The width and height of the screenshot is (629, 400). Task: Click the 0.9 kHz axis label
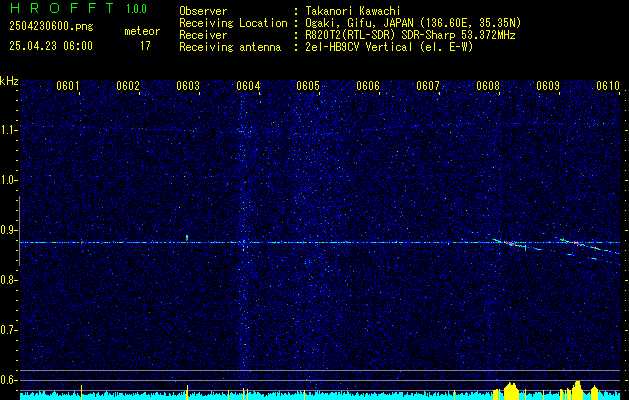click(7, 230)
